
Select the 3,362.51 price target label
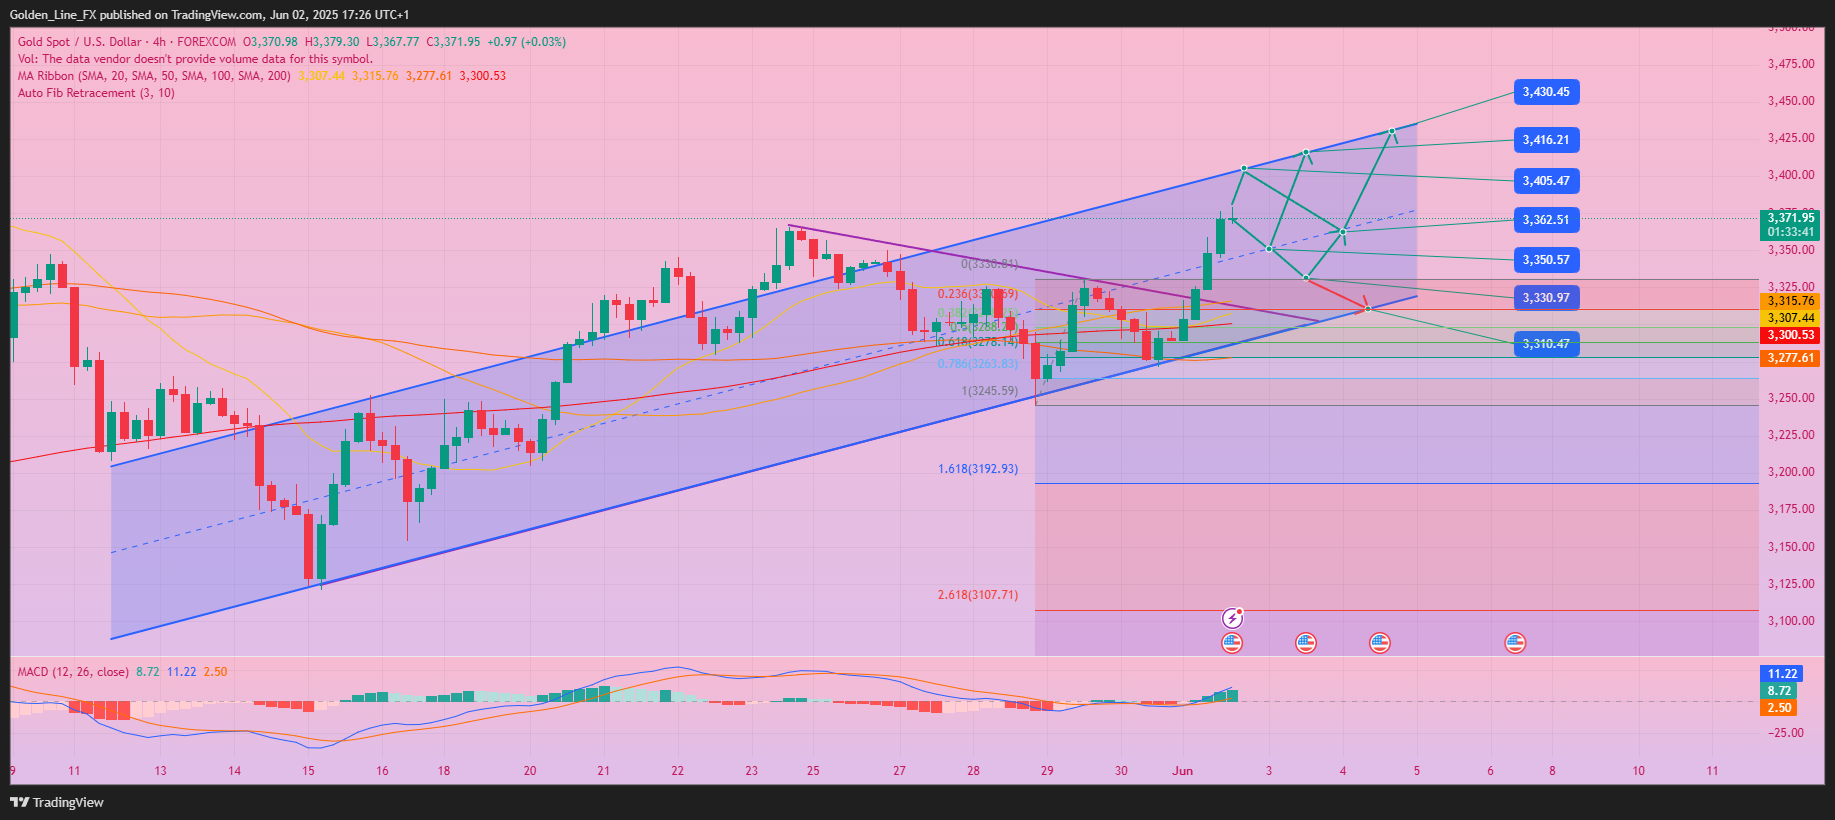coord(1546,220)
